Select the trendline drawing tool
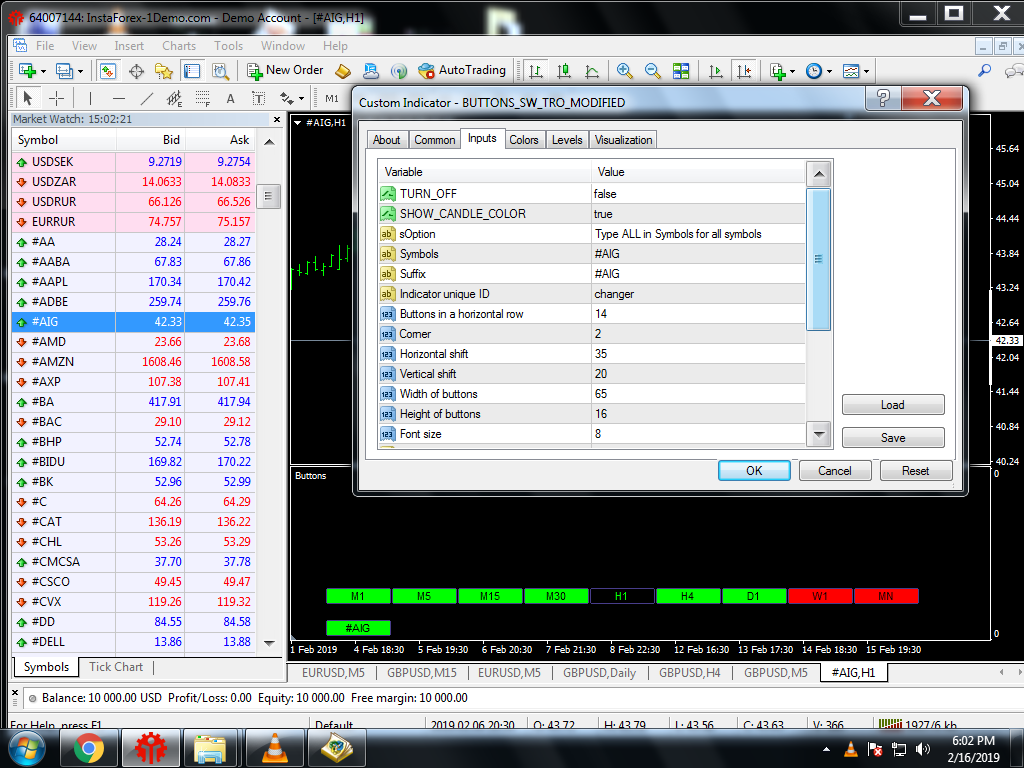This screenshot has width=1024, height=768. 146,99
